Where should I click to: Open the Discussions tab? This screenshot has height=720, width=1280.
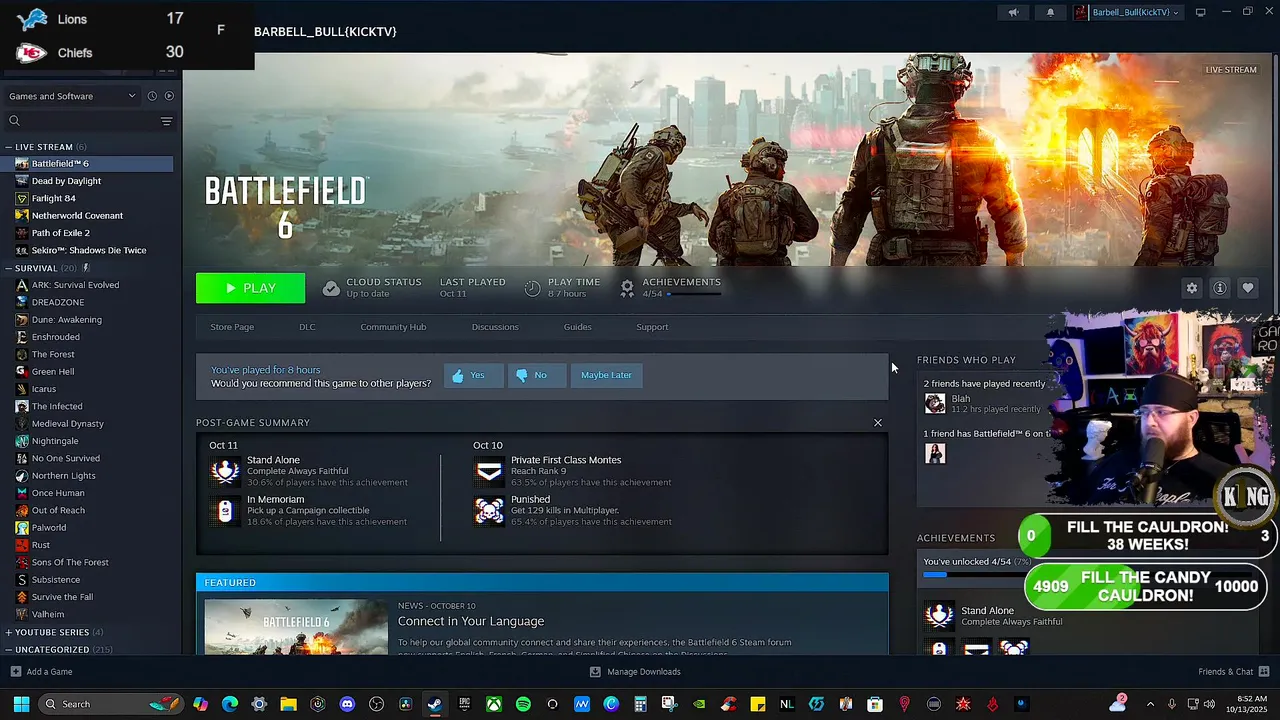click(x=495, y=327)
